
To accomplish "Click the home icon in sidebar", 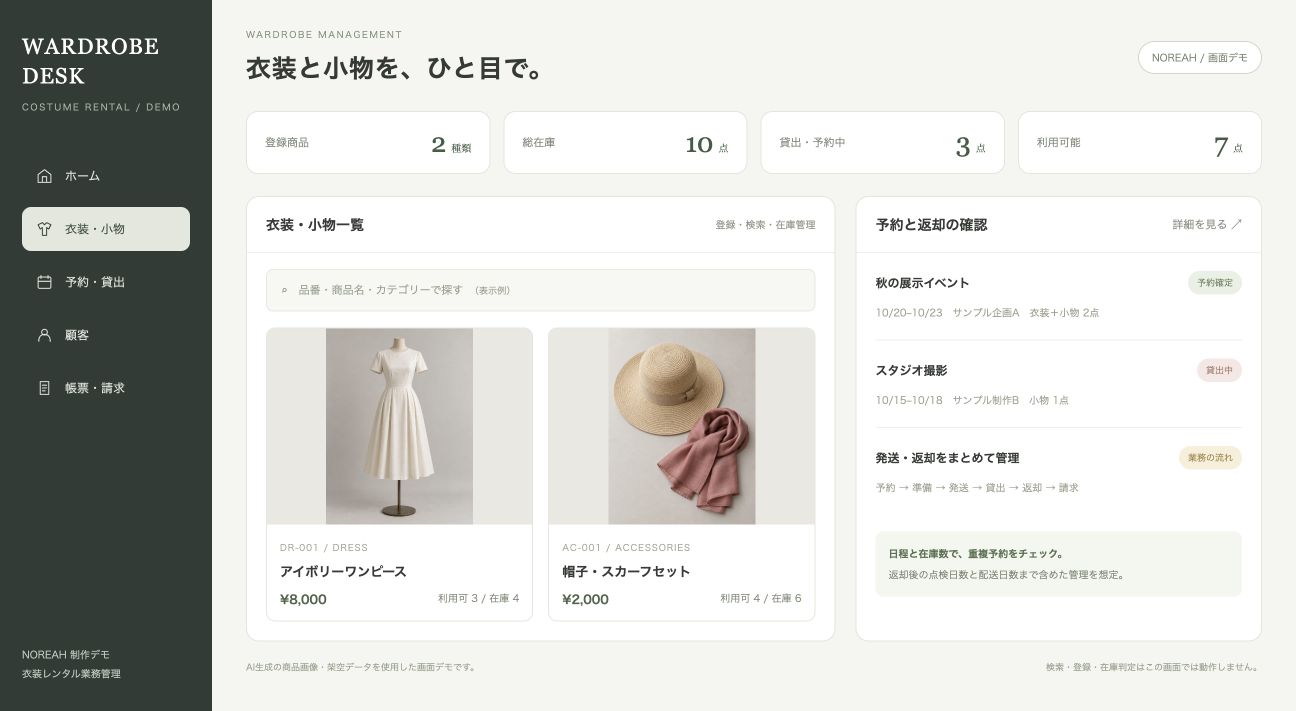I will pos(44,176).
